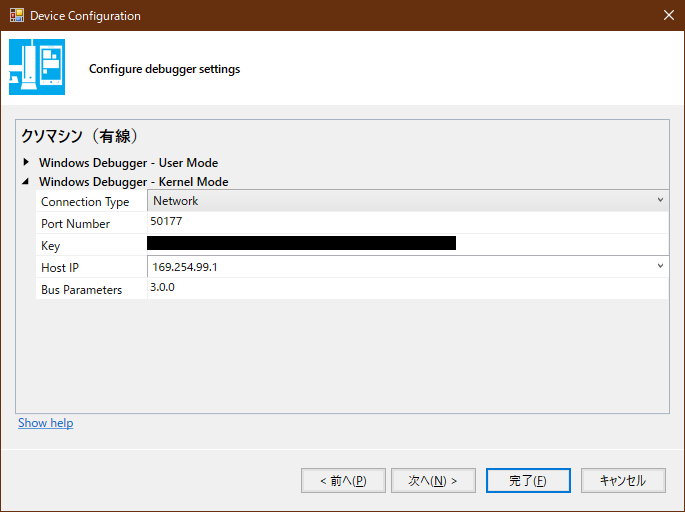Open the Show help link

[x=45, y=423]
